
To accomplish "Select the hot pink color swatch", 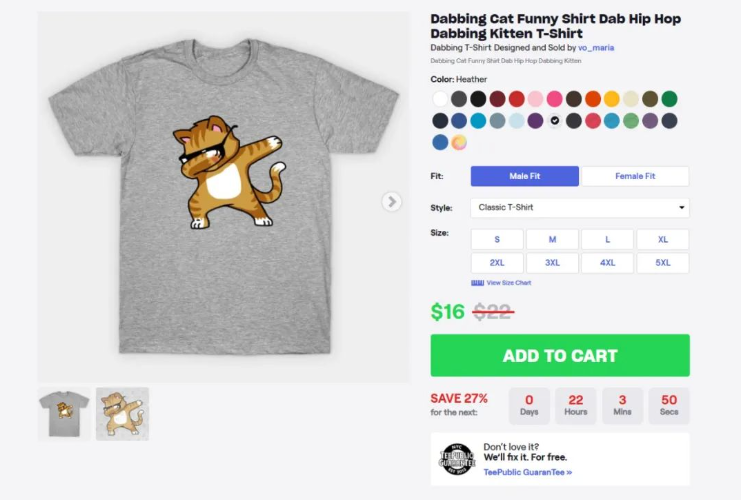I will point(555,99).
